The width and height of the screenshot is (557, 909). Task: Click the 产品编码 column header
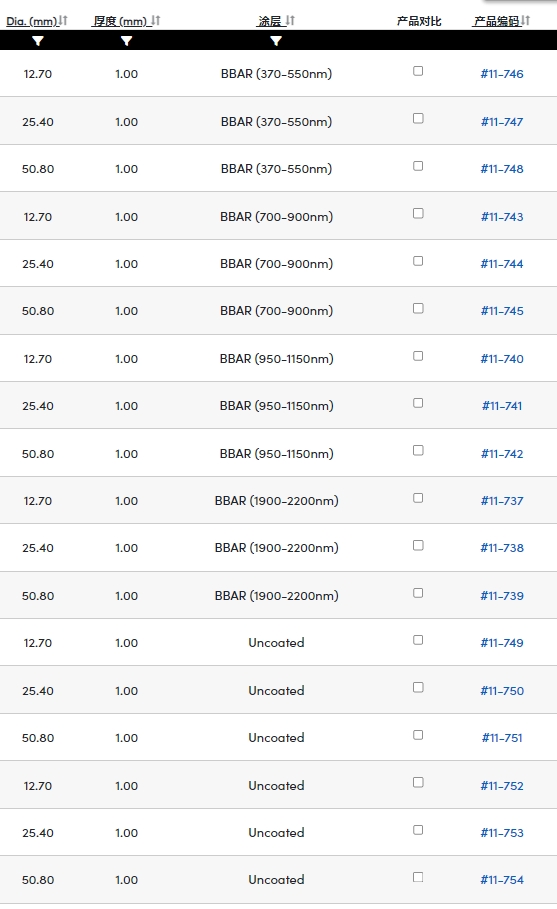click(496, 21)
